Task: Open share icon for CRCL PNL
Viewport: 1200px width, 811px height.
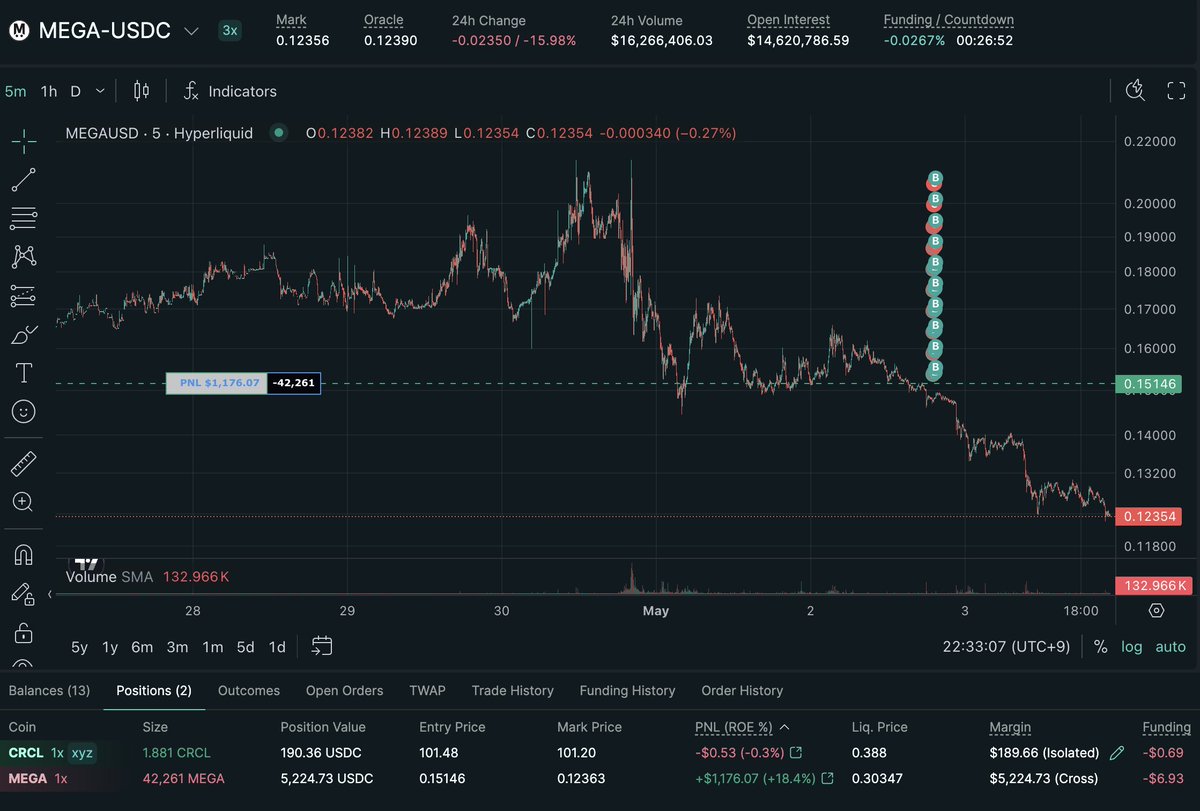Action: (x=796, y=752)
